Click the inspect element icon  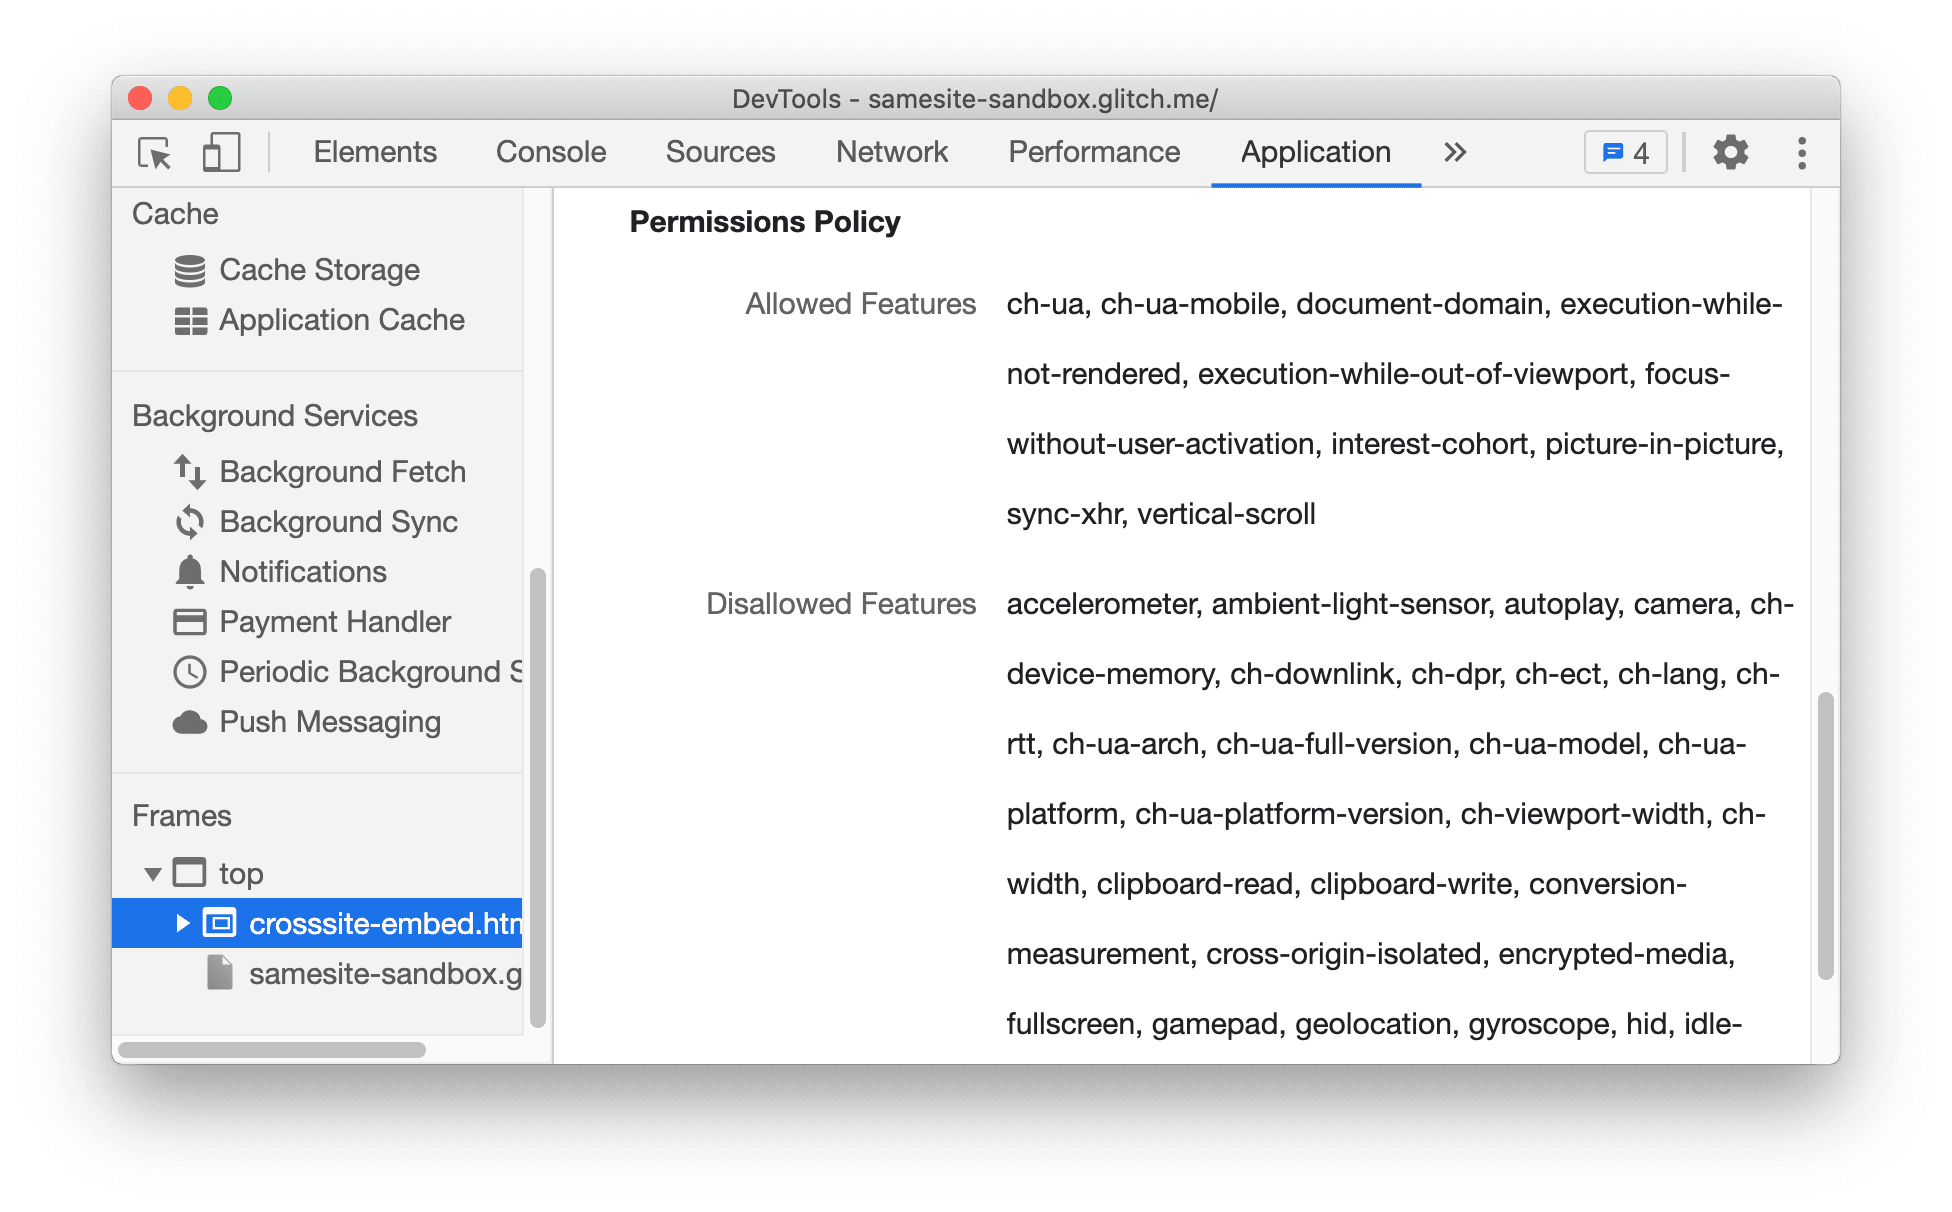click(152, 152)
